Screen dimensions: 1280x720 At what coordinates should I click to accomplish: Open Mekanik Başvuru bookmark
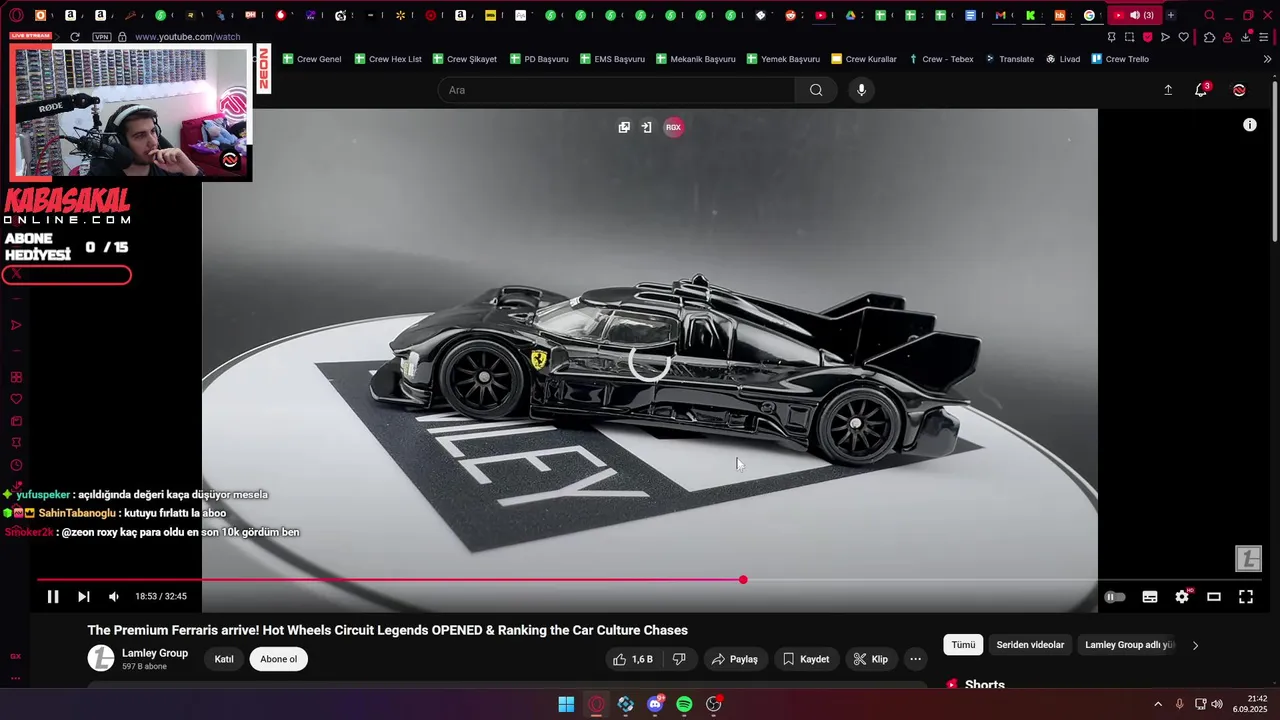coord(696,59)
